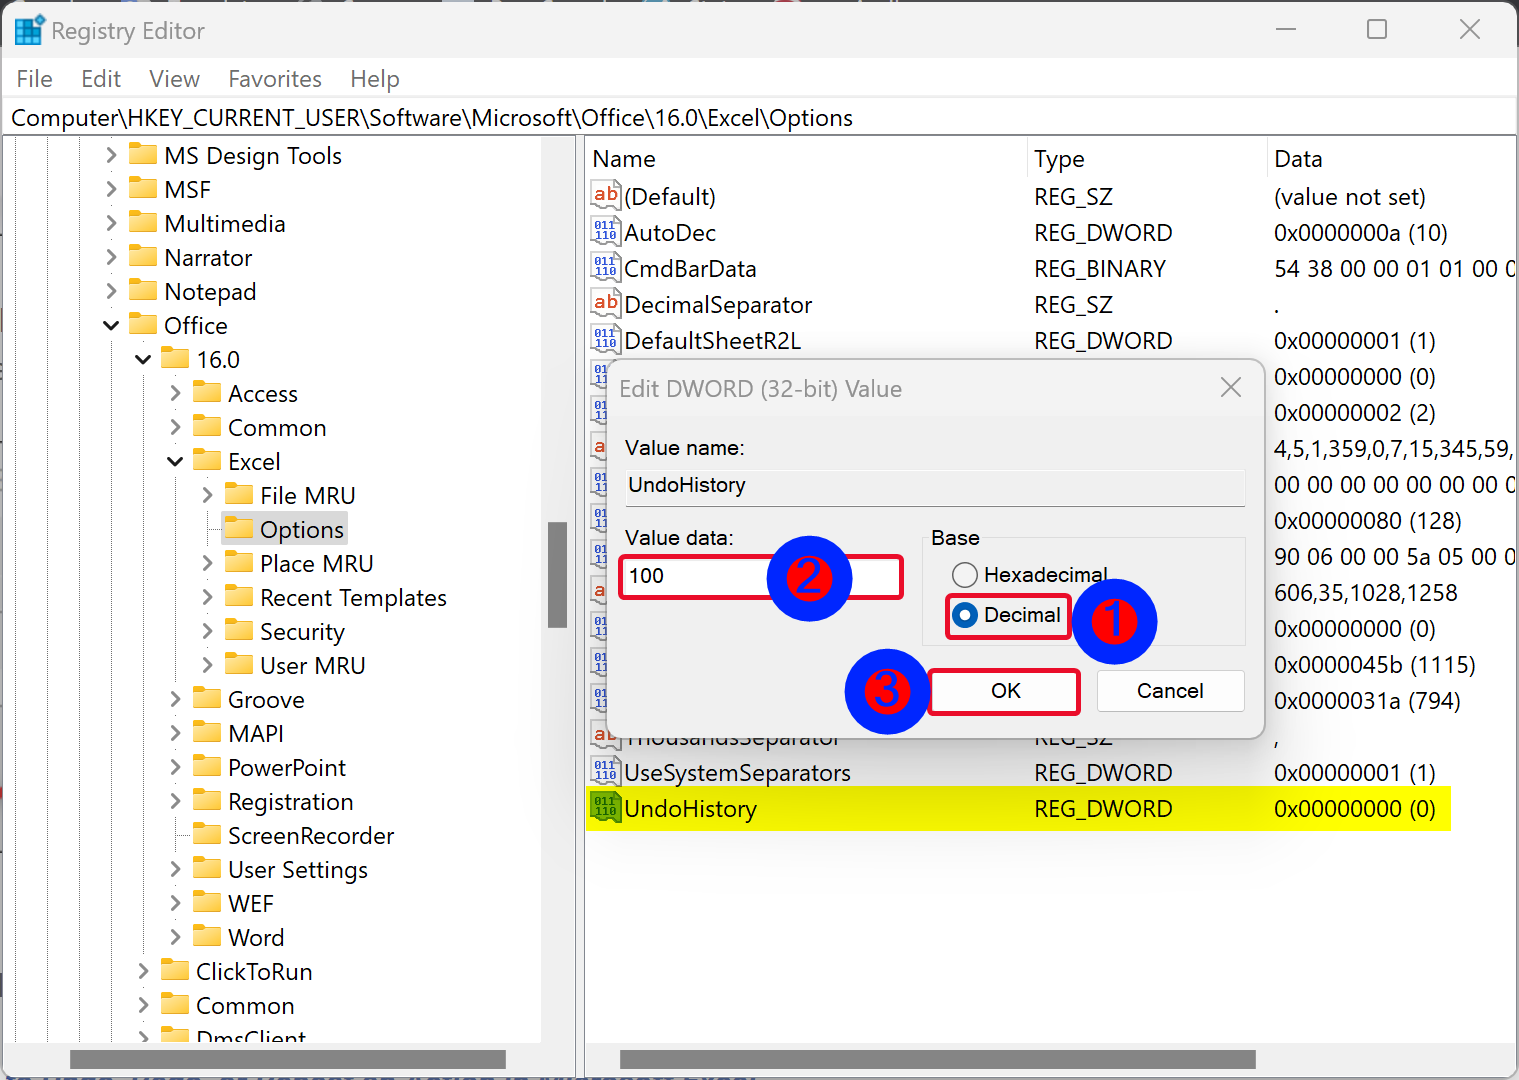Select the Hexadecimal base radio button

pos(965,575)
